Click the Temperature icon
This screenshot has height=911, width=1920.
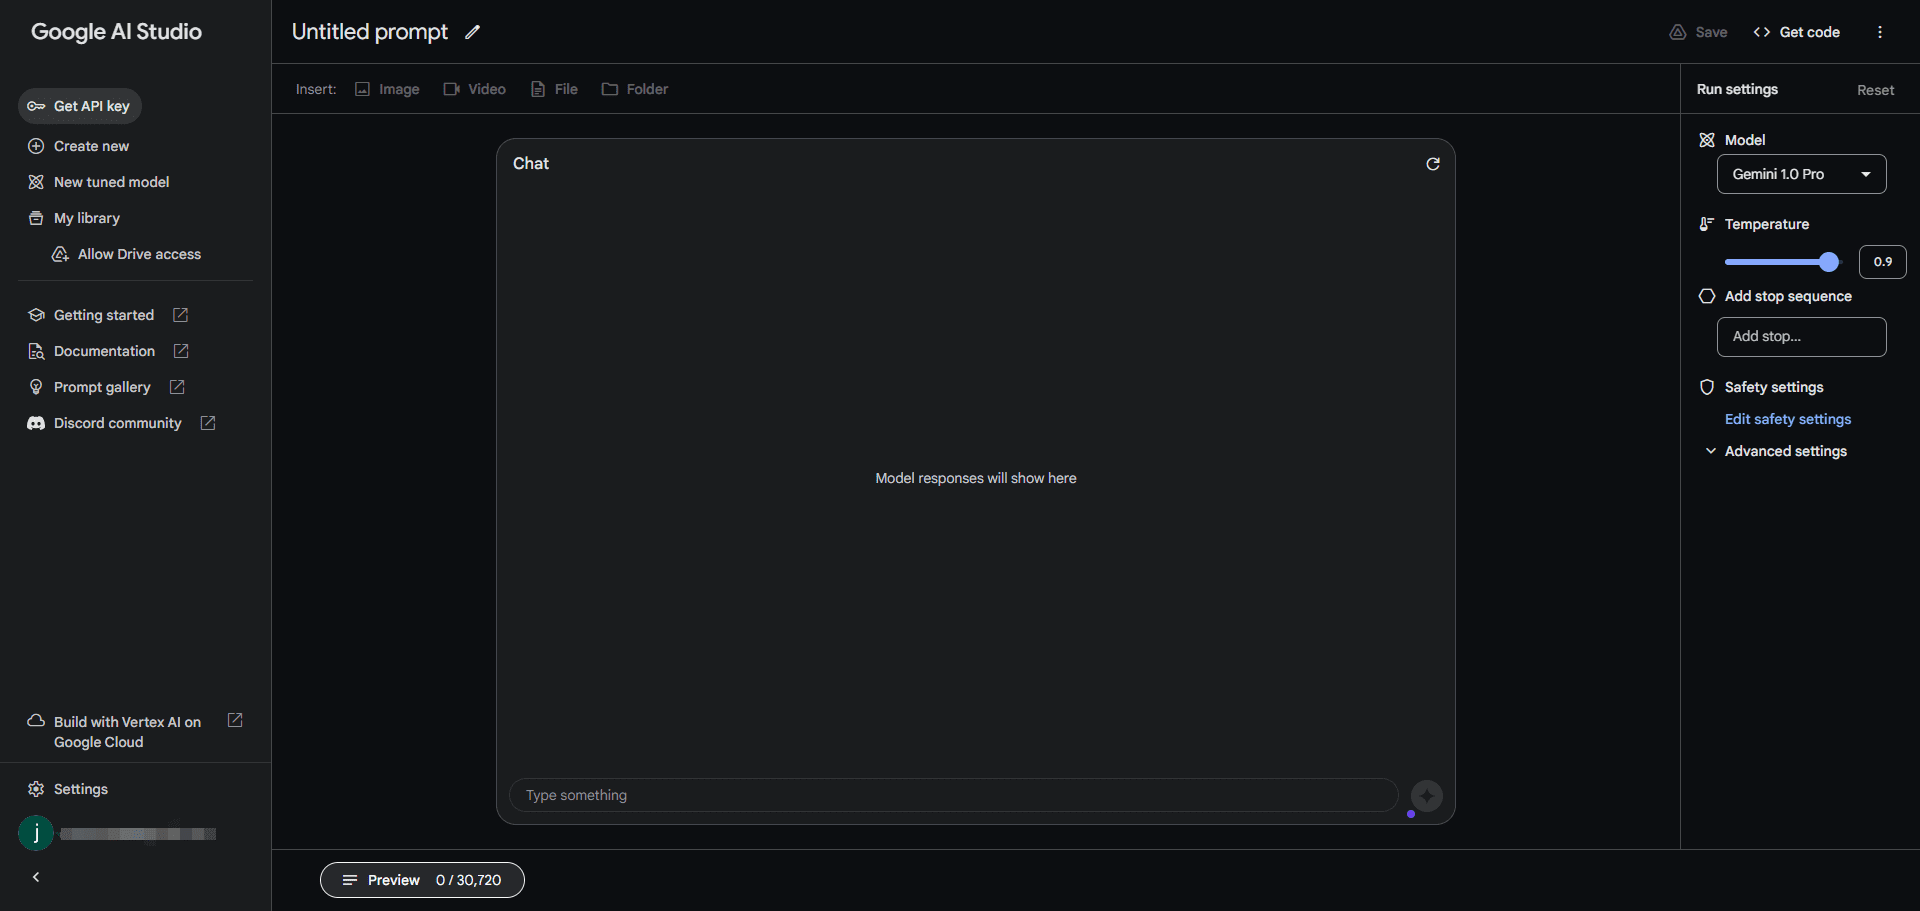click(x=1707, y=224)
